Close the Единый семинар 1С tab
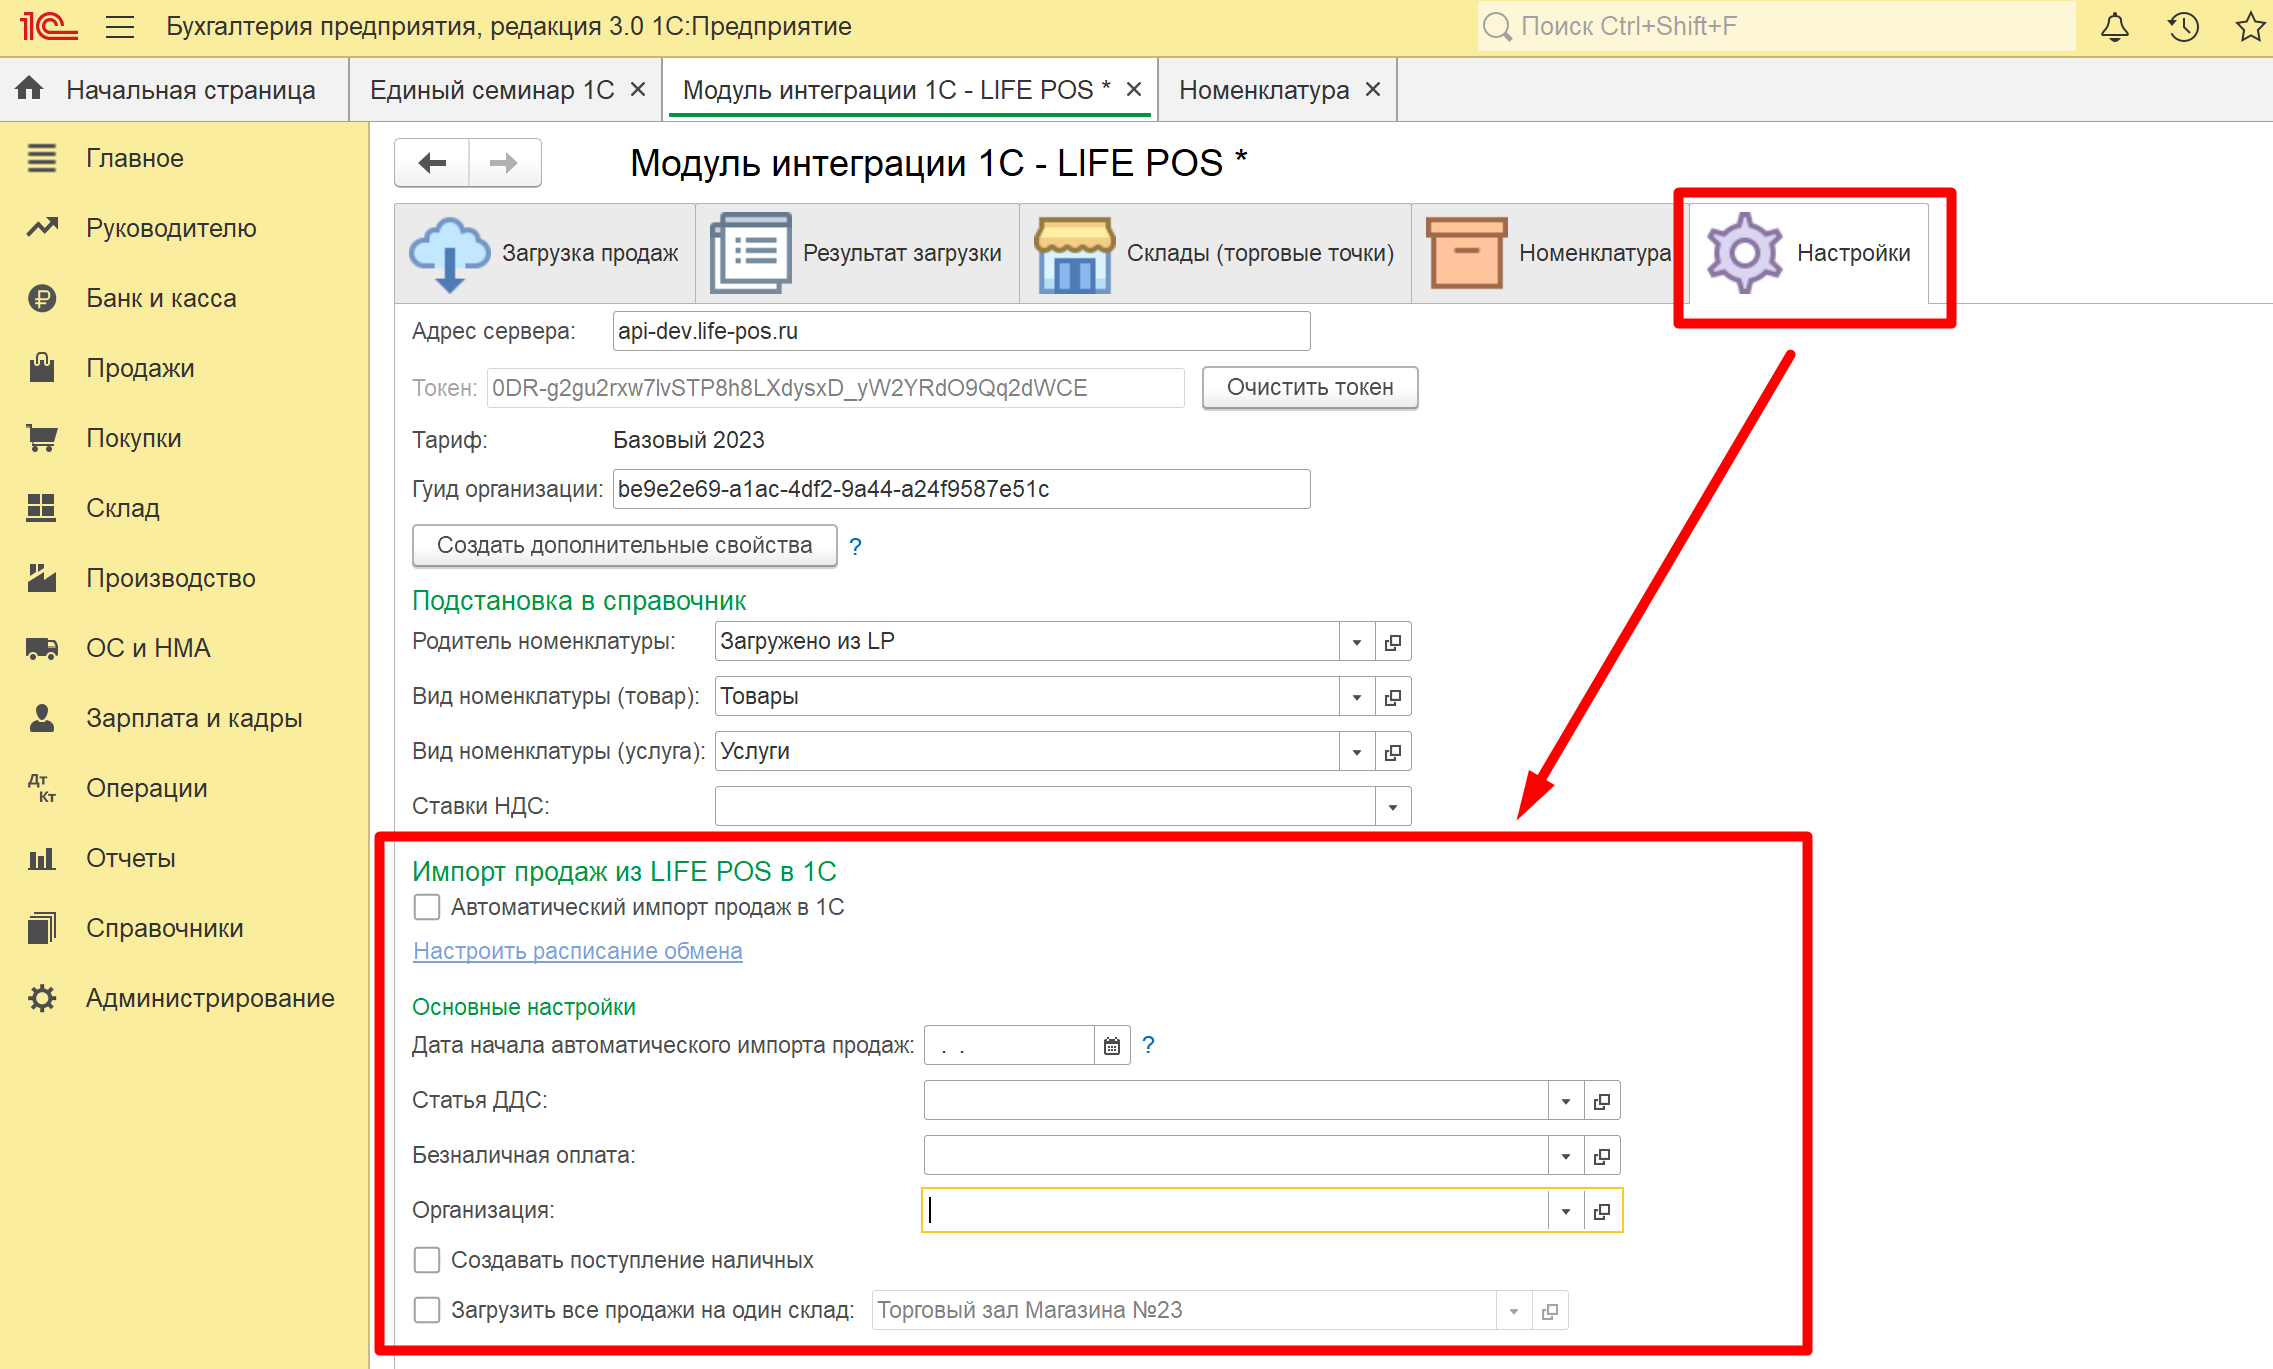 637,89
